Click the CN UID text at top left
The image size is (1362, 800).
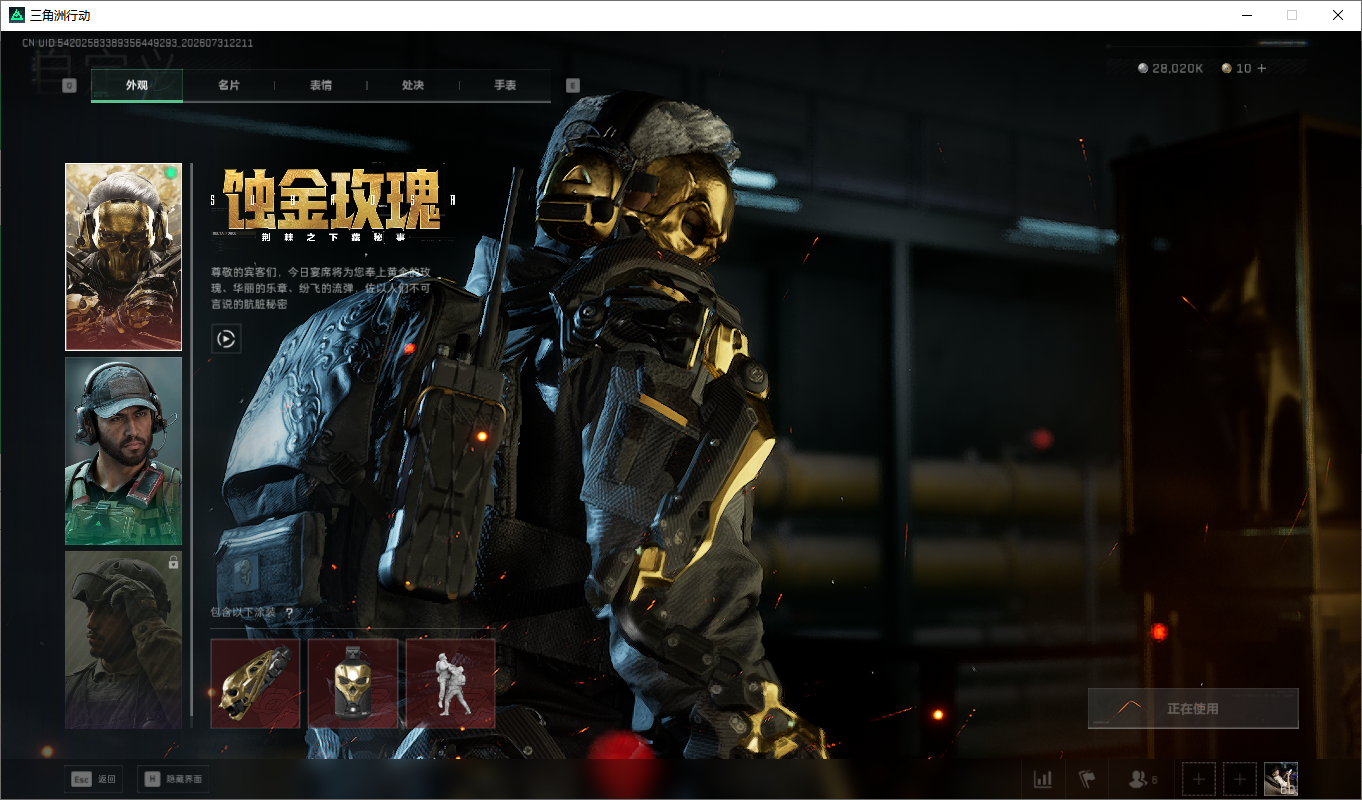coord(138,43)
